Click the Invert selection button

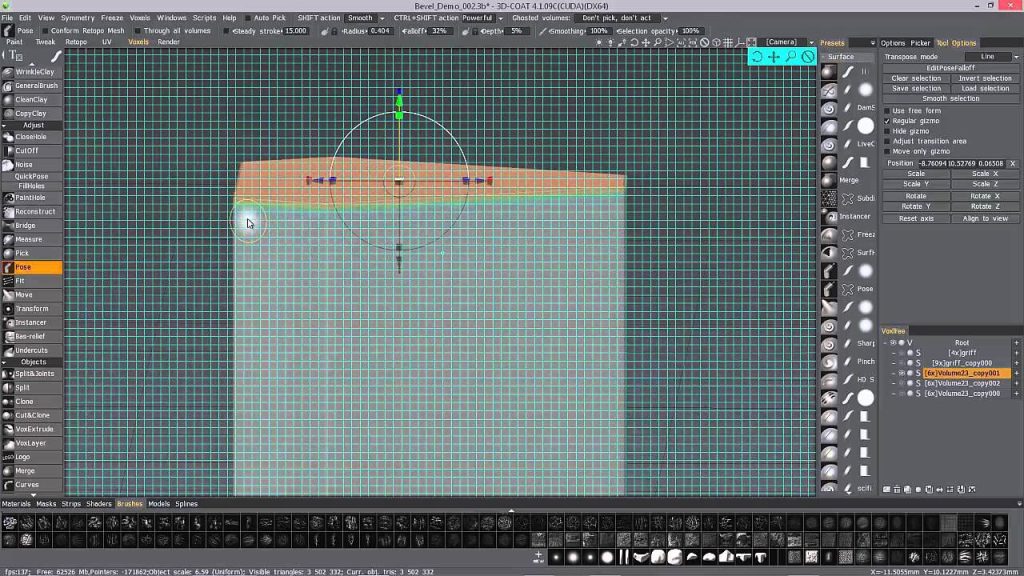(x=985, y=78)
